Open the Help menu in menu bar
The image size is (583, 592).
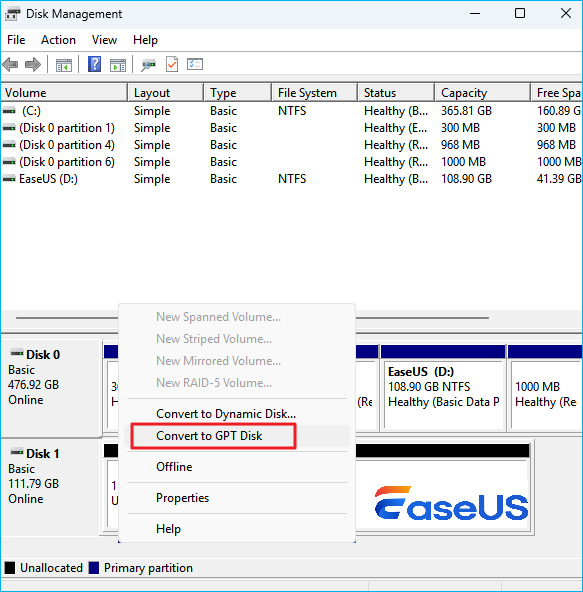(145, 40)
